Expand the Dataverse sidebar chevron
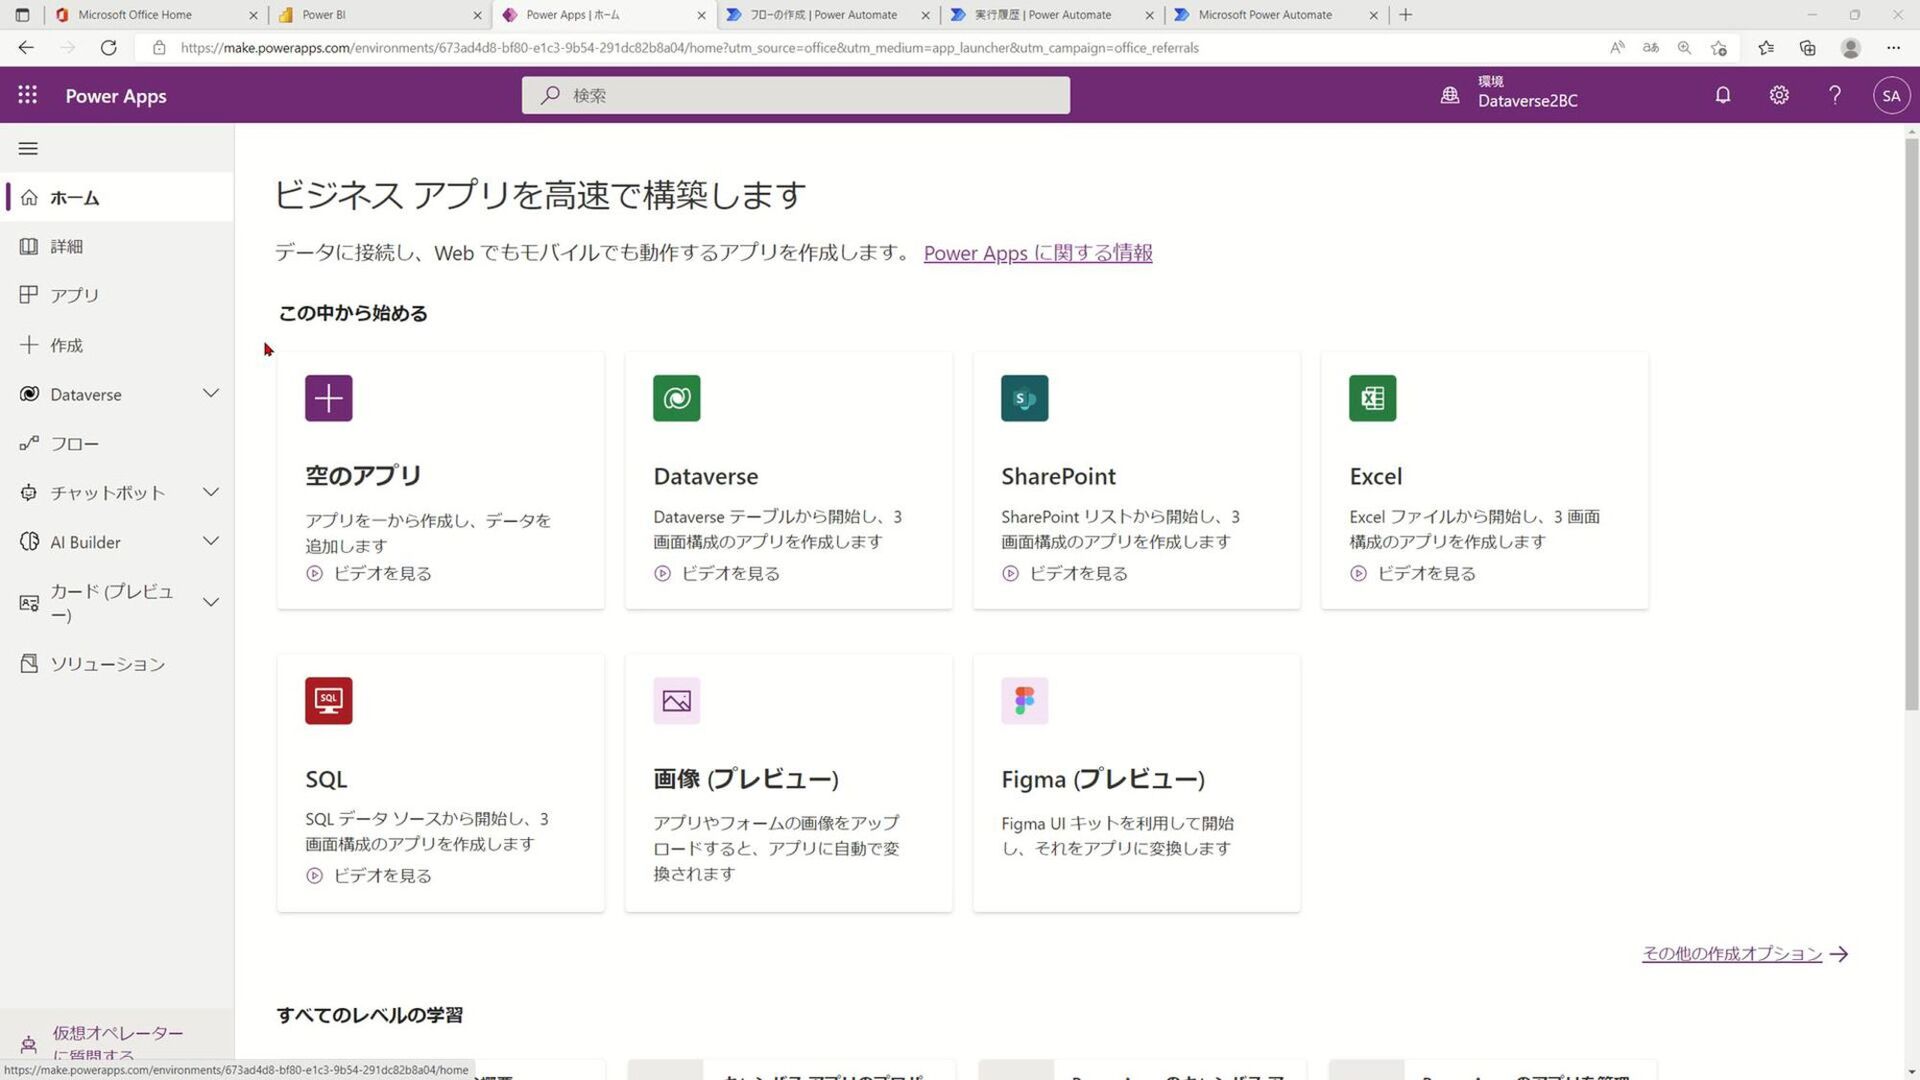The width and height of the screenshot is (1920, 1080). coord(211,394)
